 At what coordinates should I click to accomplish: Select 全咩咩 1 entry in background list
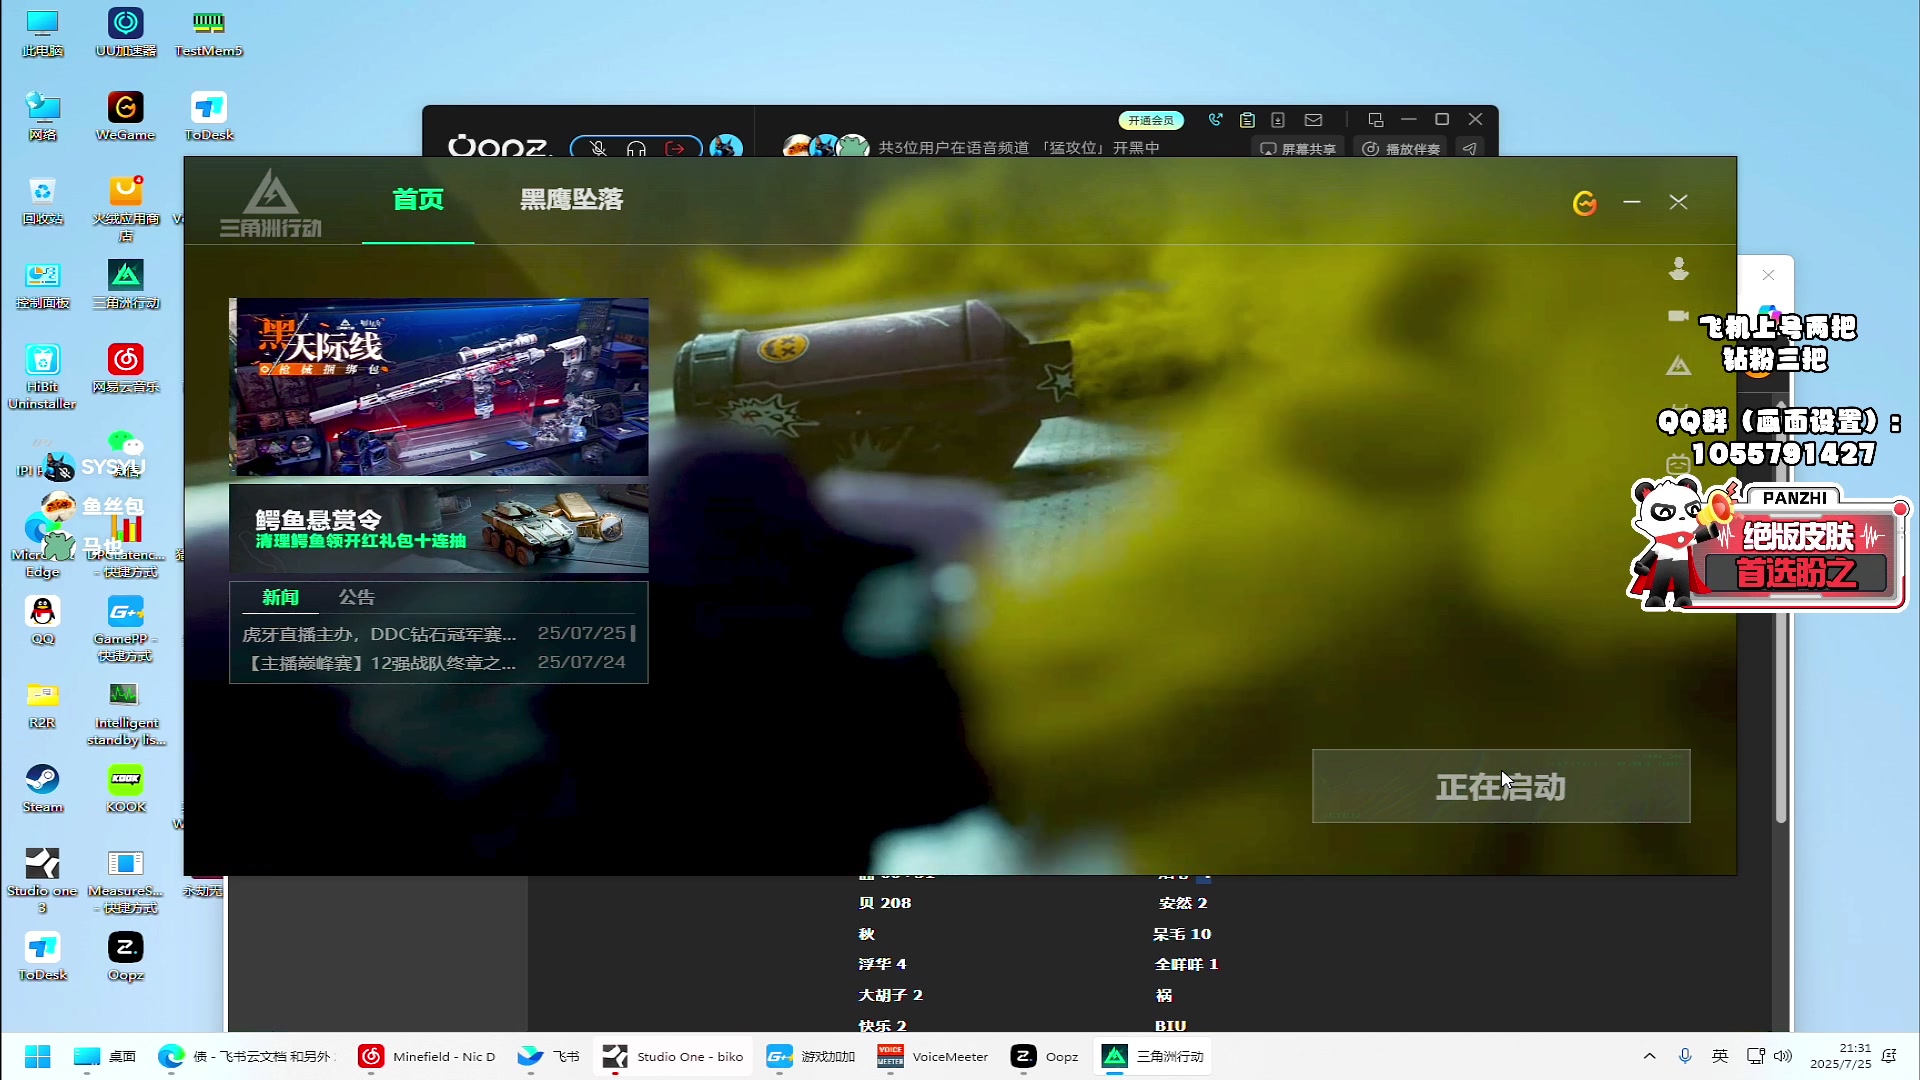tap(1186, 964)
